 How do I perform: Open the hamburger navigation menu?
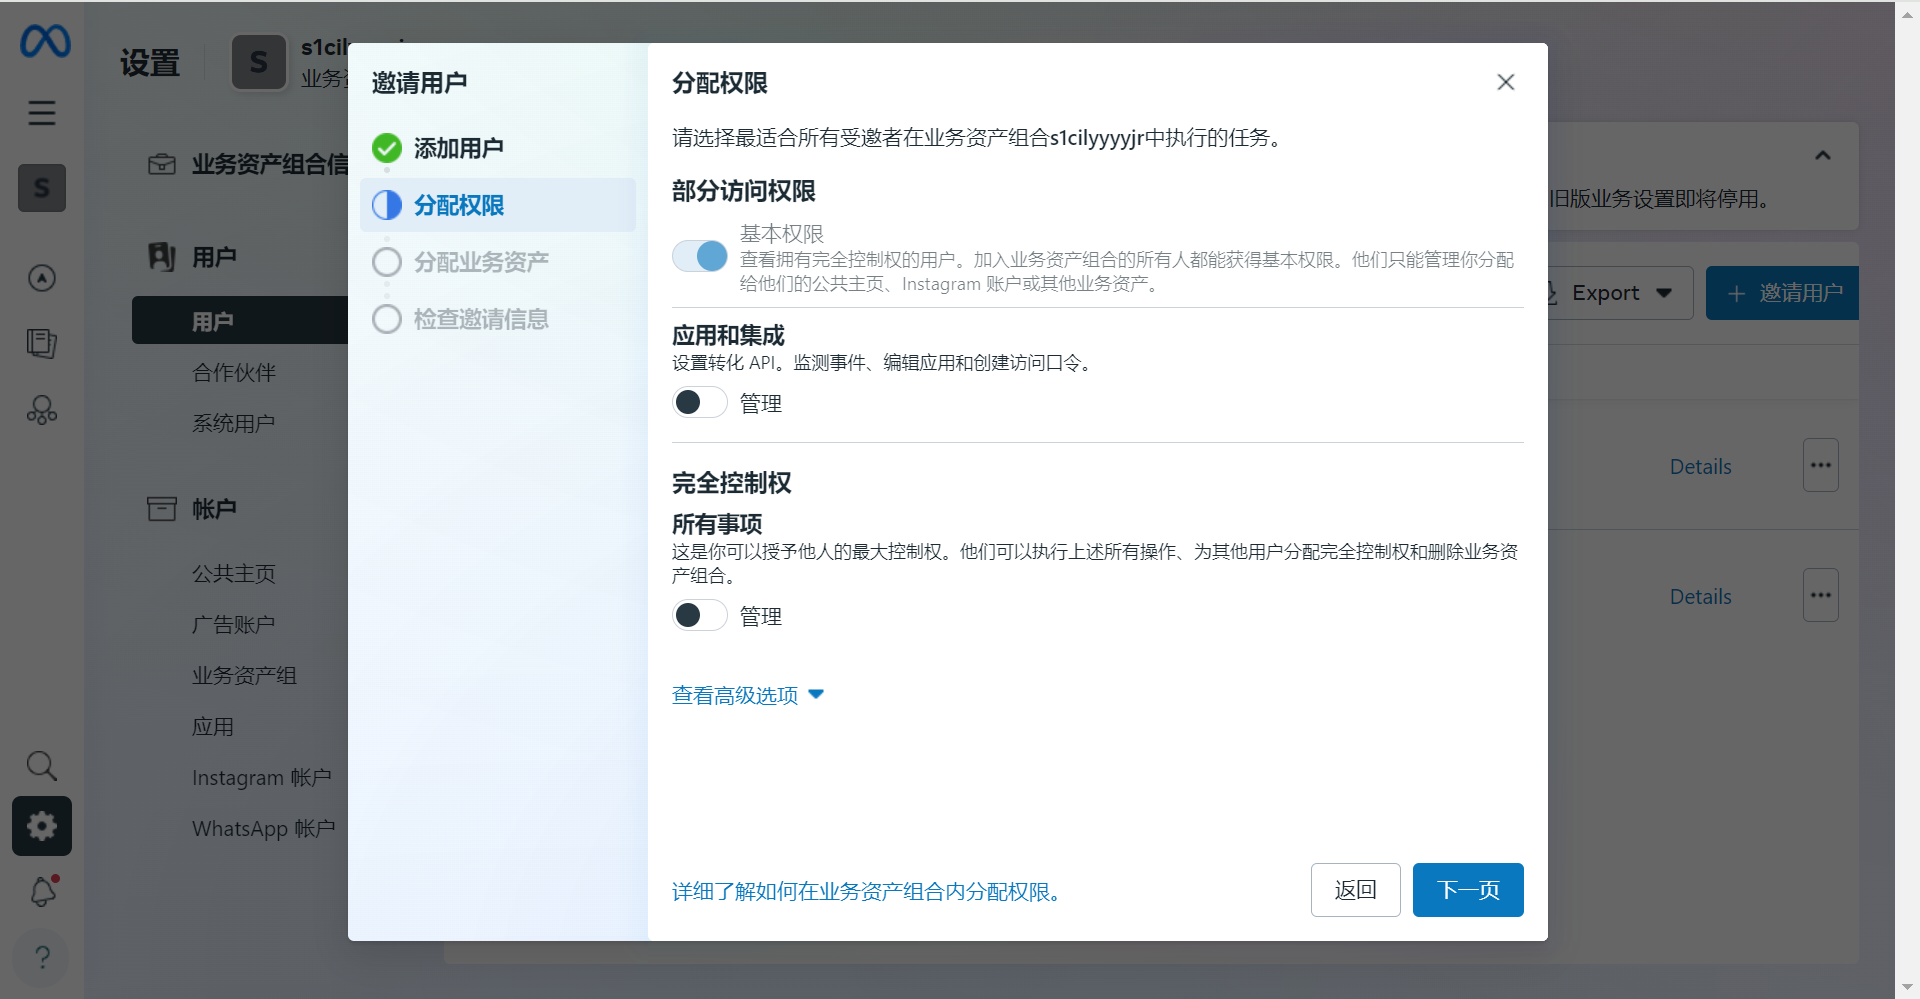click(41, 113)
